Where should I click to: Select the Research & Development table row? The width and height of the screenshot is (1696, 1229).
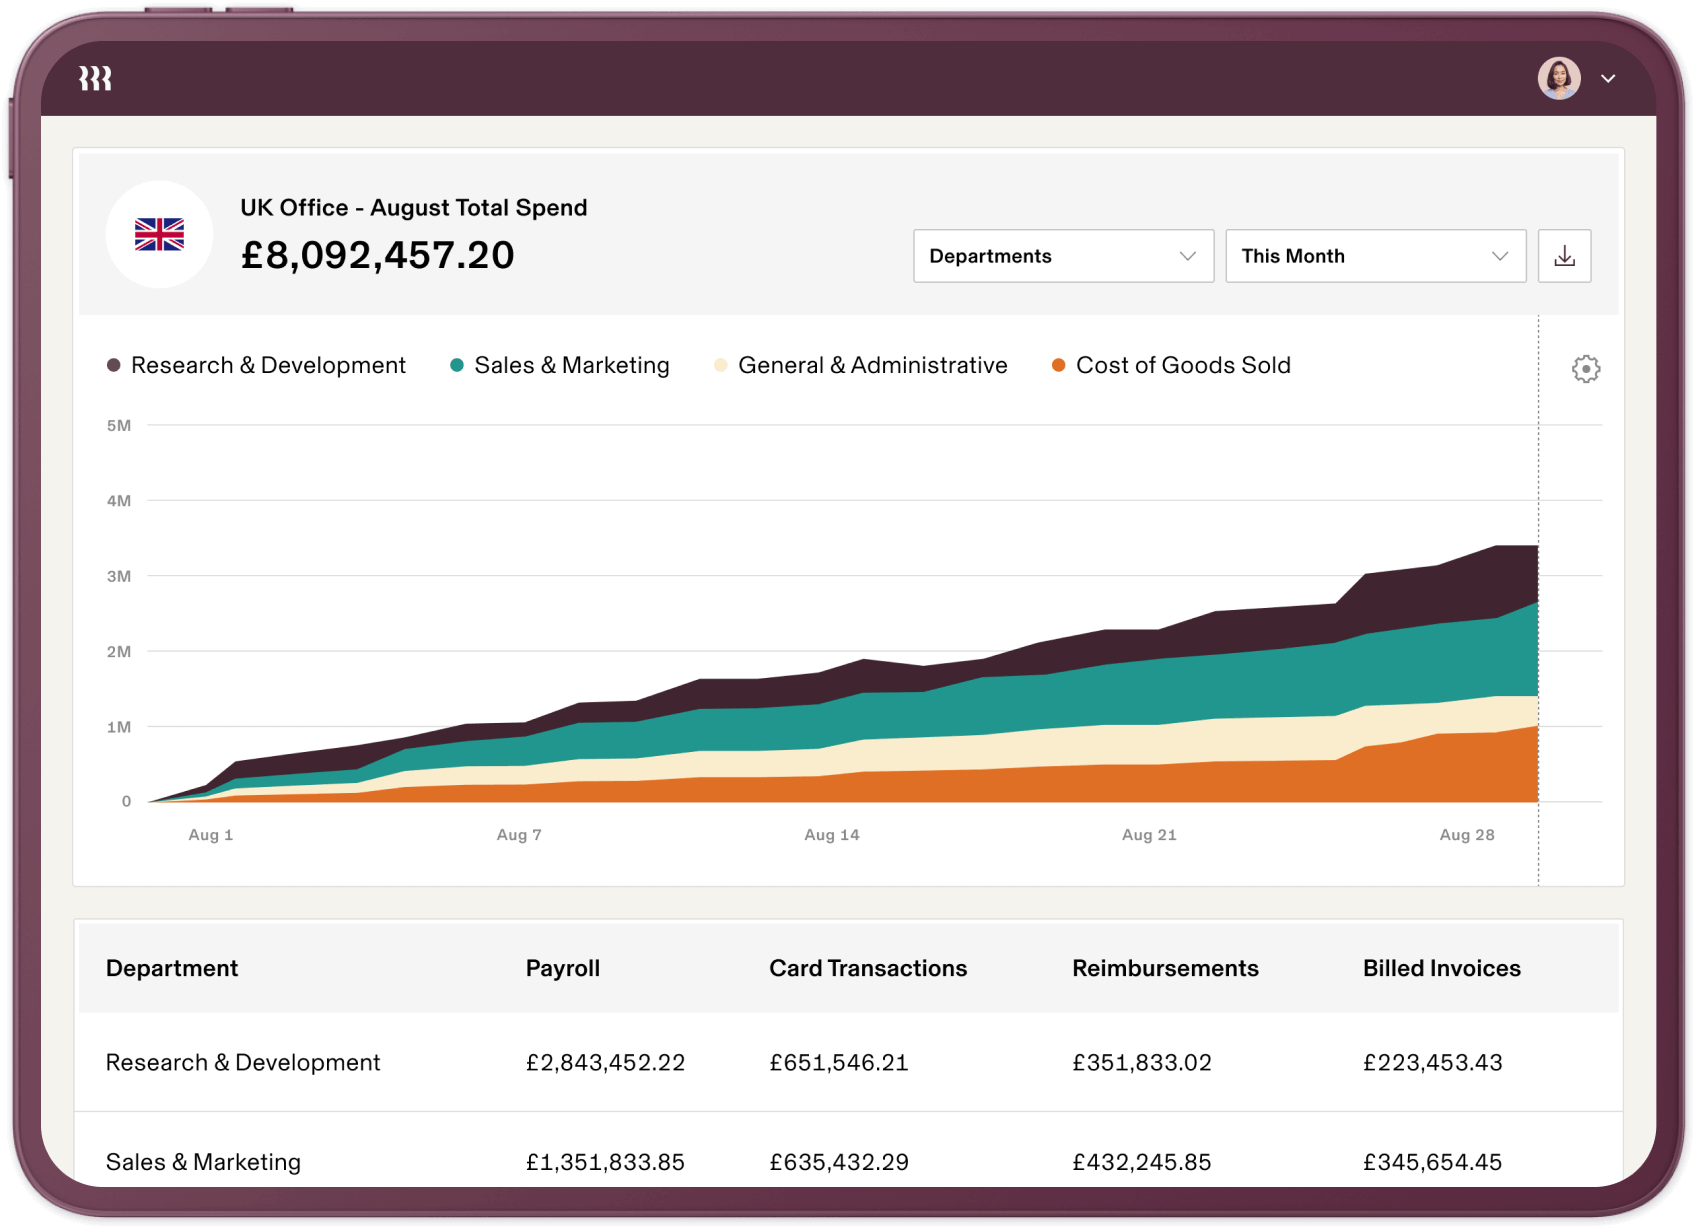pyautogui.click(x=242, y=1062)
